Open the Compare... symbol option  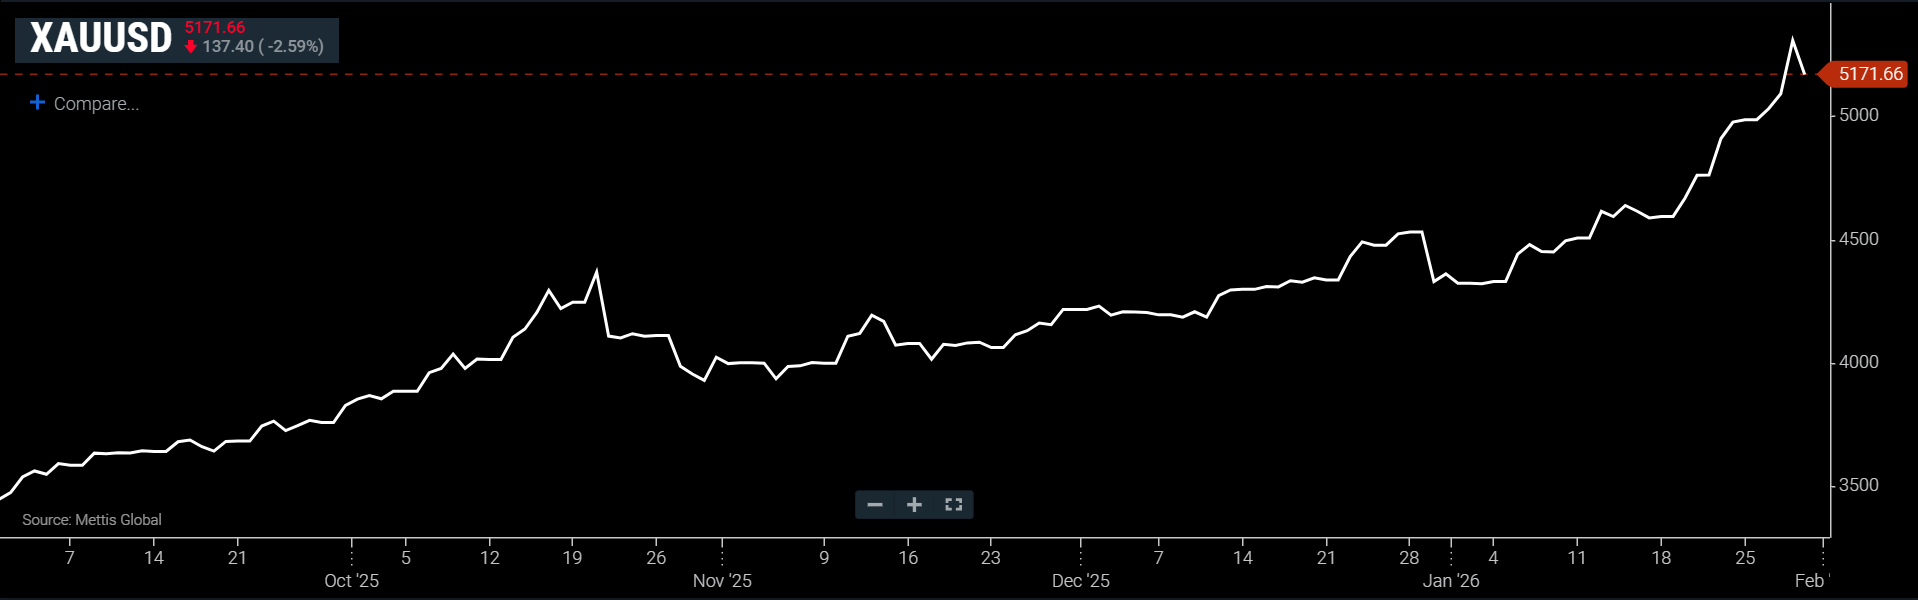(96, 104)
